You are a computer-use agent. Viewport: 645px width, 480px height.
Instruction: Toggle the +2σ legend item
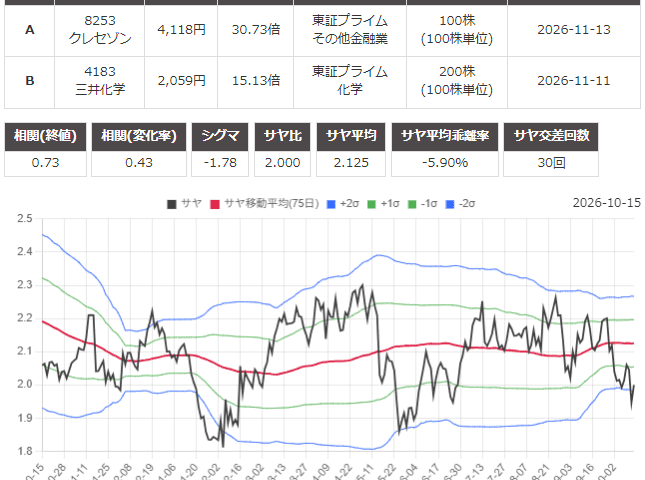pyautogui.click(x=343, y=204)
